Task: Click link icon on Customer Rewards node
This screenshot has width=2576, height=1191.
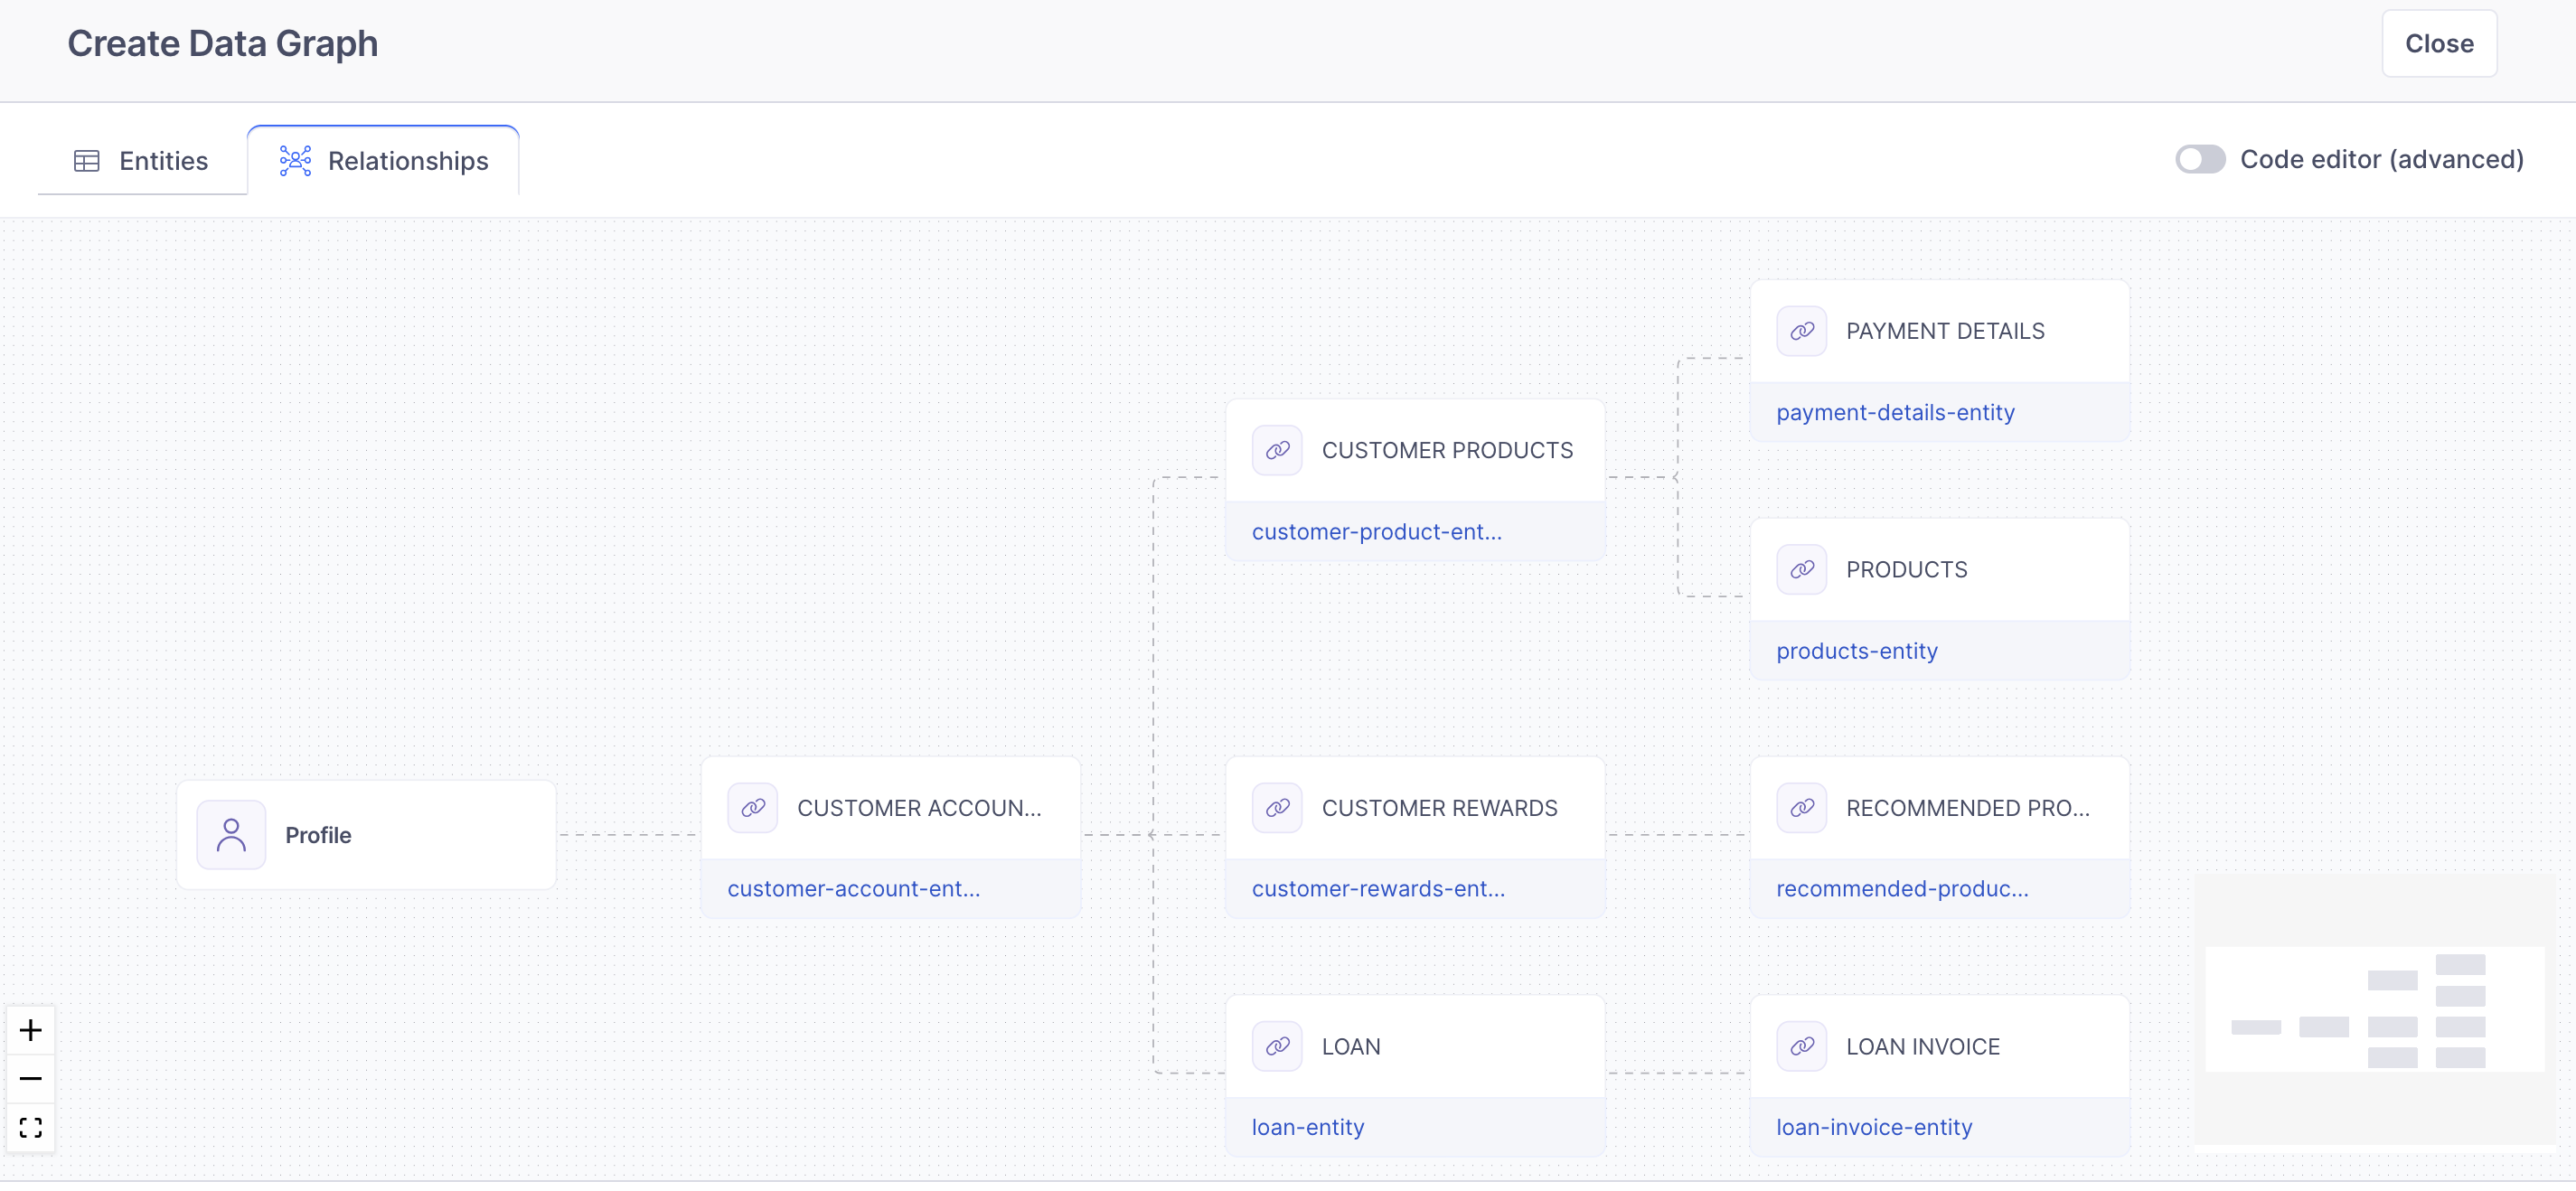Action: pyautogui.click(x=1277, y=808)
